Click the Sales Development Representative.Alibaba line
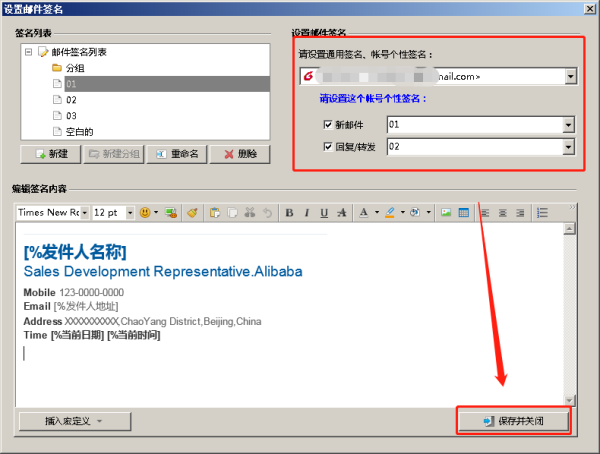600x454 pixels. [x=163, y=271]
